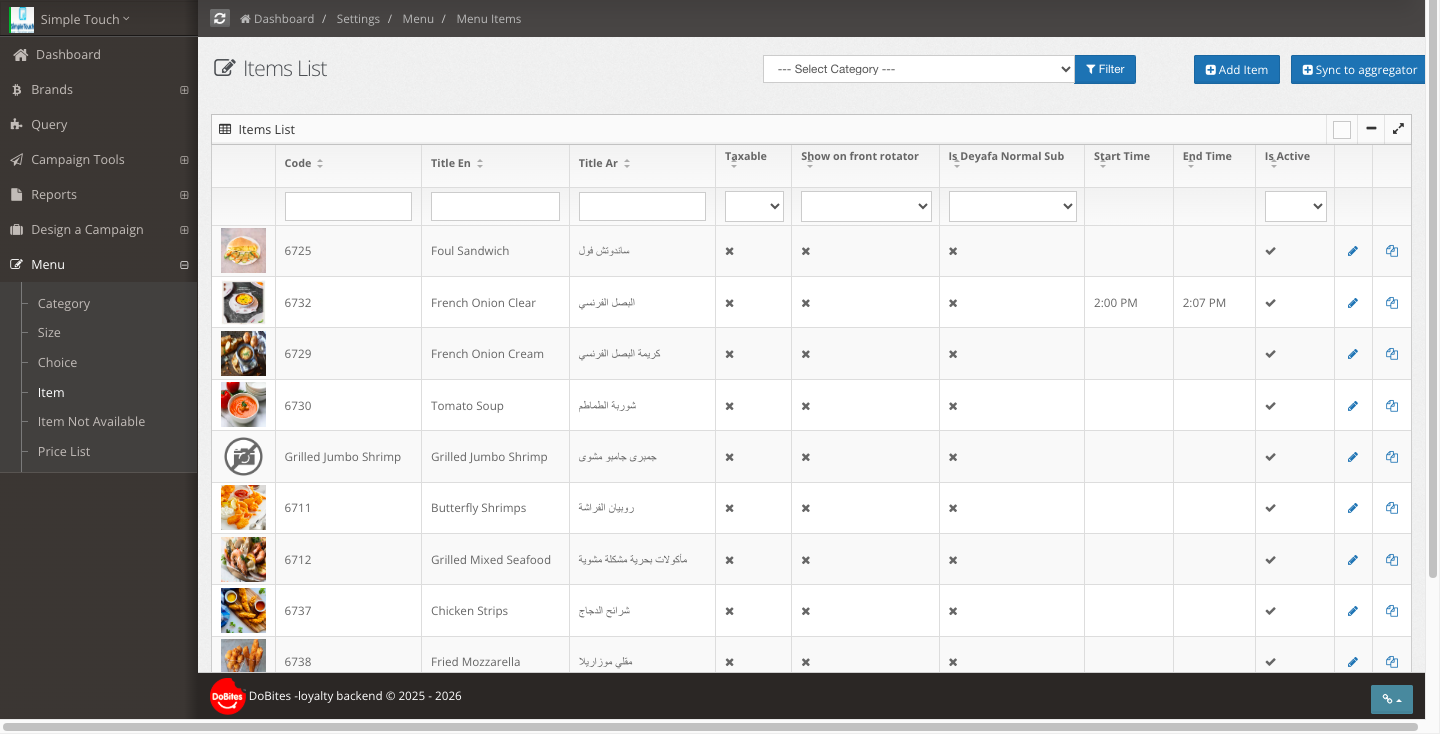Focus the Title Ar filter input
Image resolution: width=1440 pixels, height=734 pixels.
coord(642,207)
